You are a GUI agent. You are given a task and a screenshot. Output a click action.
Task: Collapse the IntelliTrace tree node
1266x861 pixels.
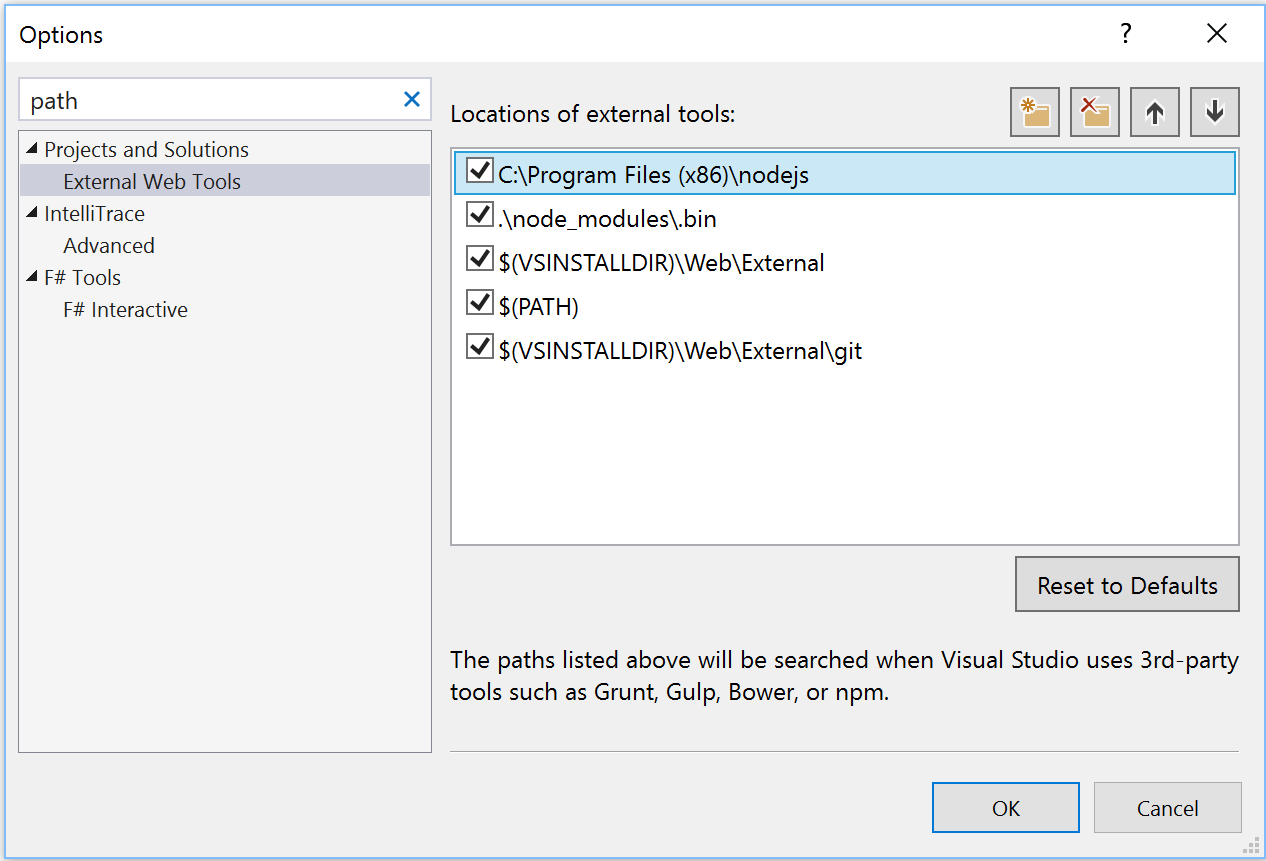[33, 215]
